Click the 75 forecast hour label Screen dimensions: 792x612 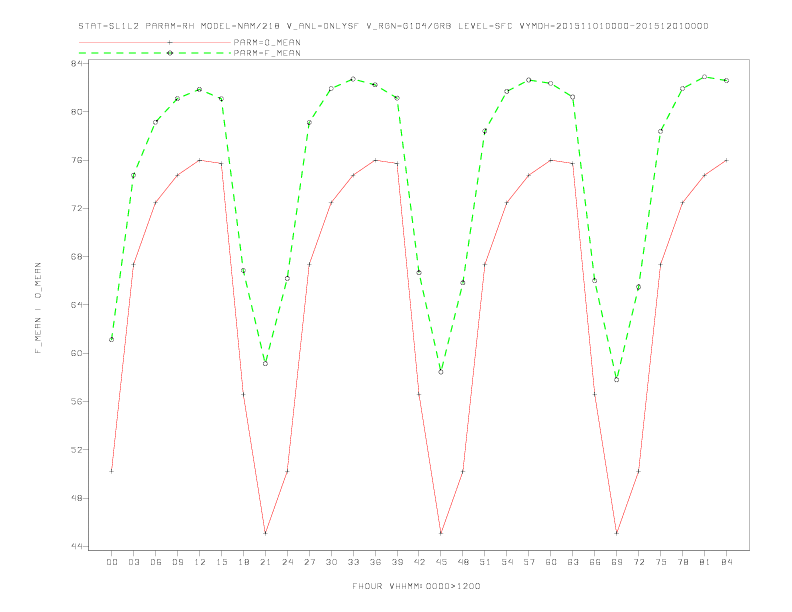[661, 562]
